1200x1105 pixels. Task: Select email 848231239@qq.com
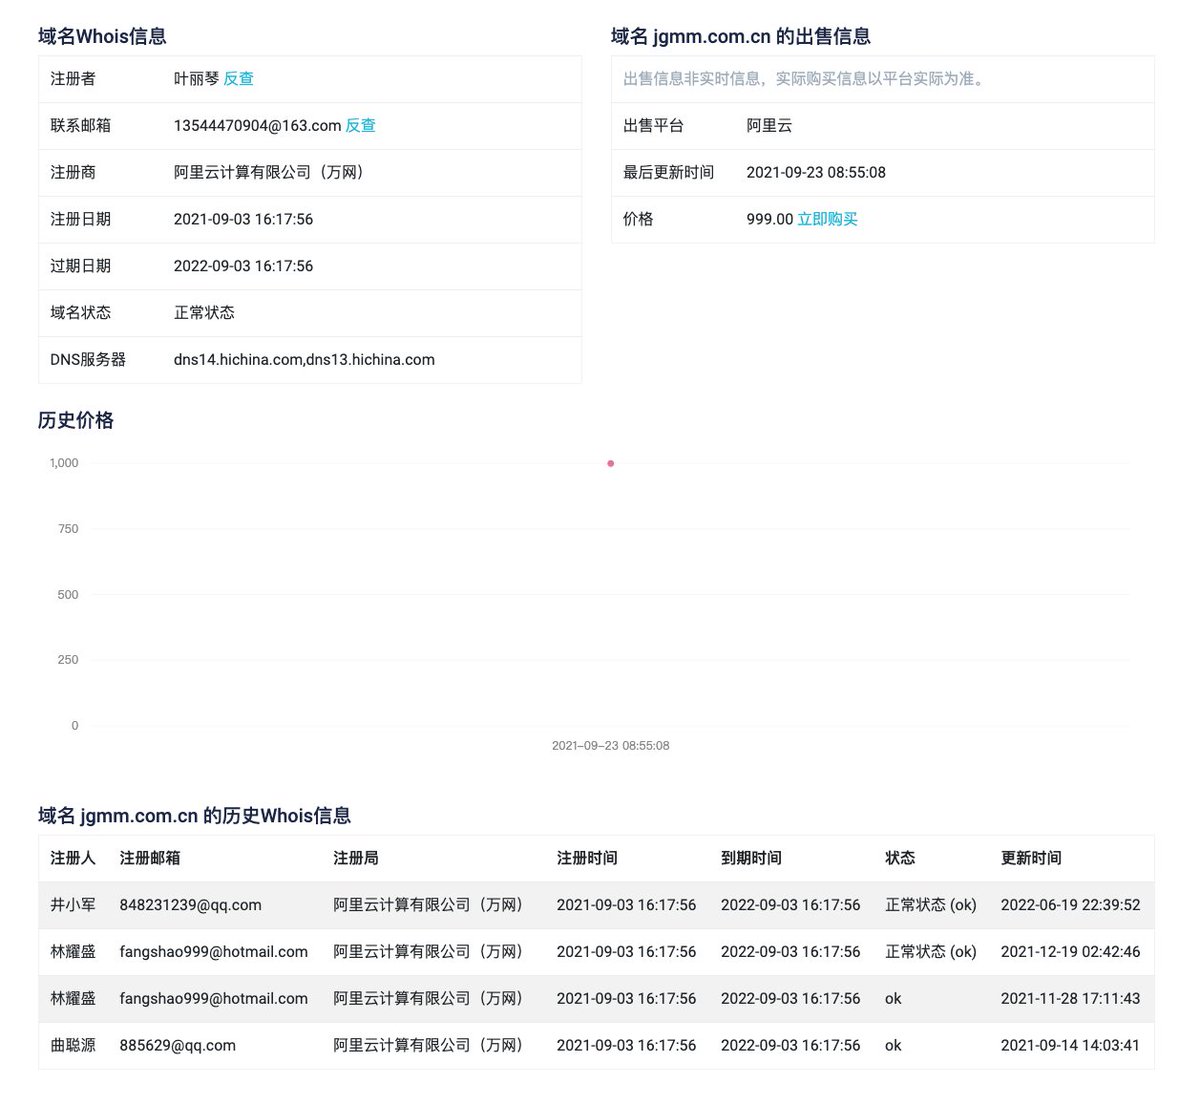[x=190, y=905]
